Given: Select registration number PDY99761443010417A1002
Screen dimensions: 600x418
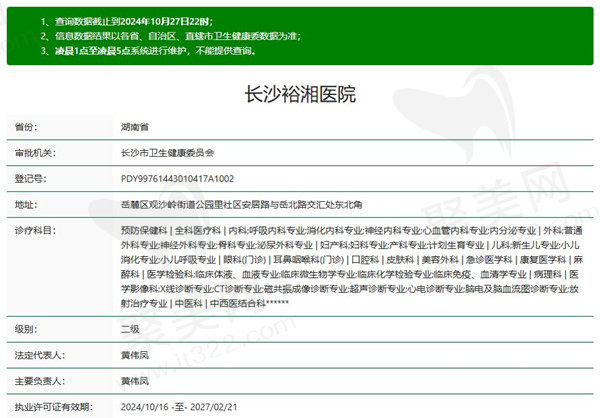Looking at the screenshot, I should click(177, 179).
